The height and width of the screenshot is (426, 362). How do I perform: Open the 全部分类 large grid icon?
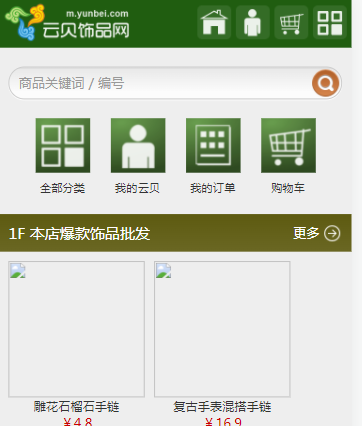click(63, 145)
